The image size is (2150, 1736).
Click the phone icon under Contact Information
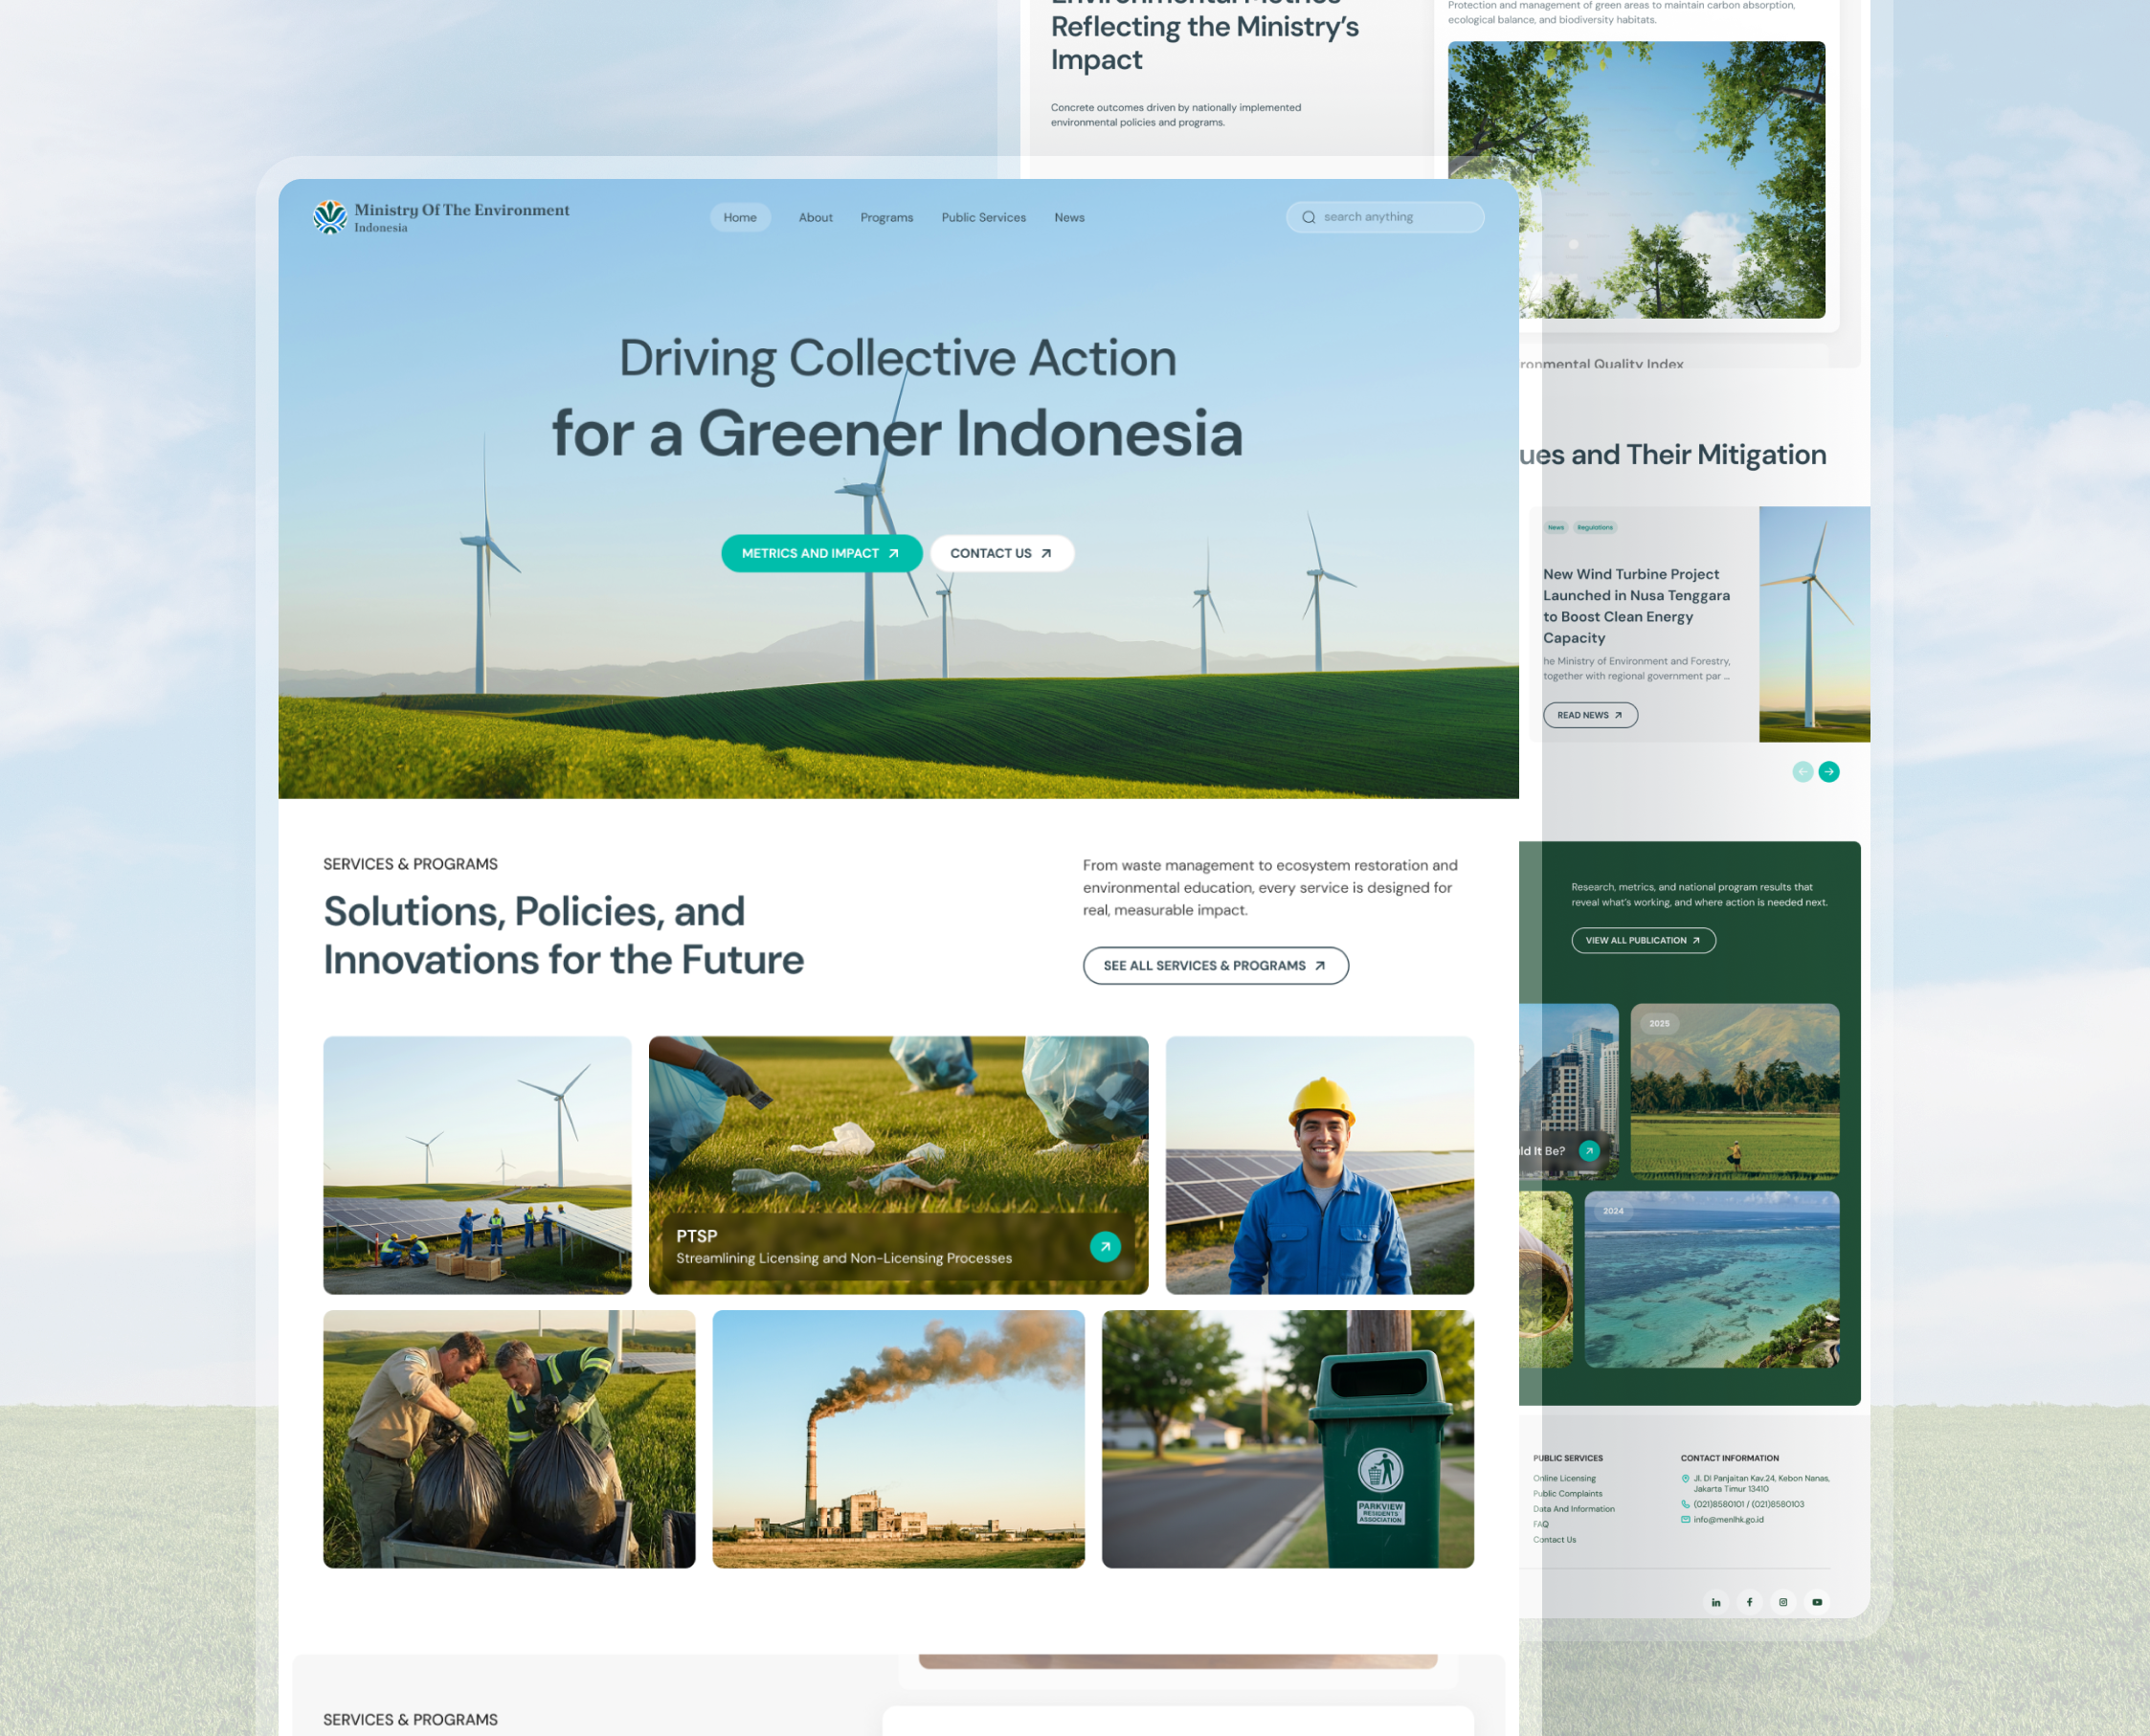pos(1685,1504)
